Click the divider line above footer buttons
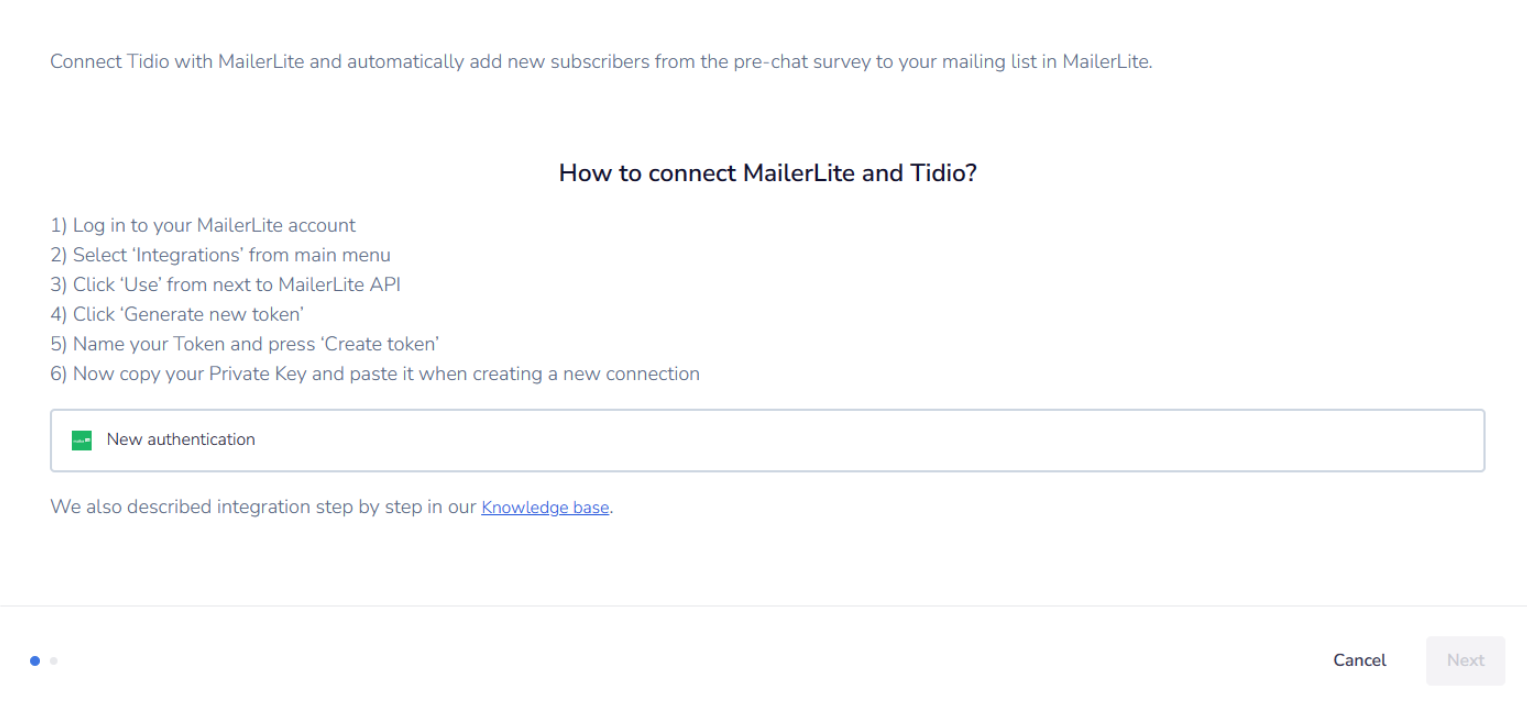The height and width of the screenshot is (704, 1527). pos(763,605)
